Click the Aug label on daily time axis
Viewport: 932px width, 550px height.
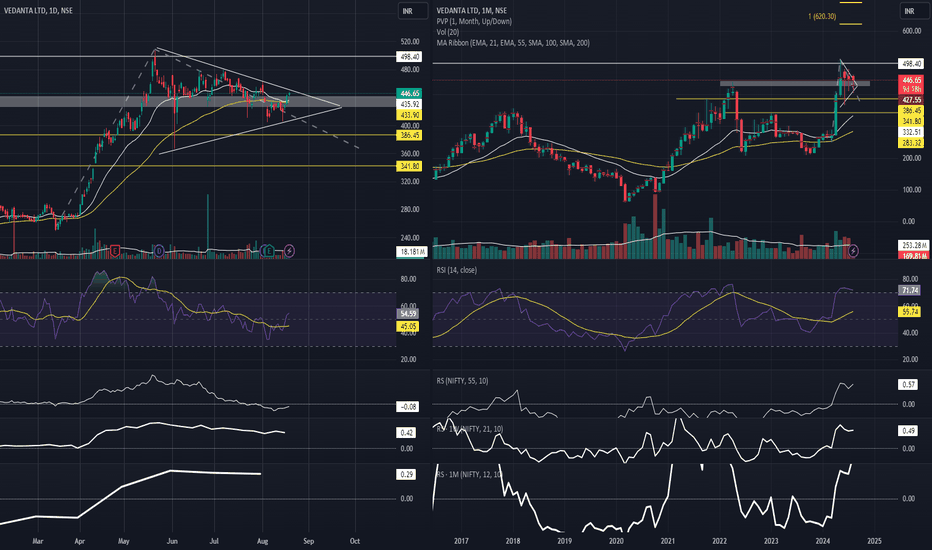coord(262,541)
